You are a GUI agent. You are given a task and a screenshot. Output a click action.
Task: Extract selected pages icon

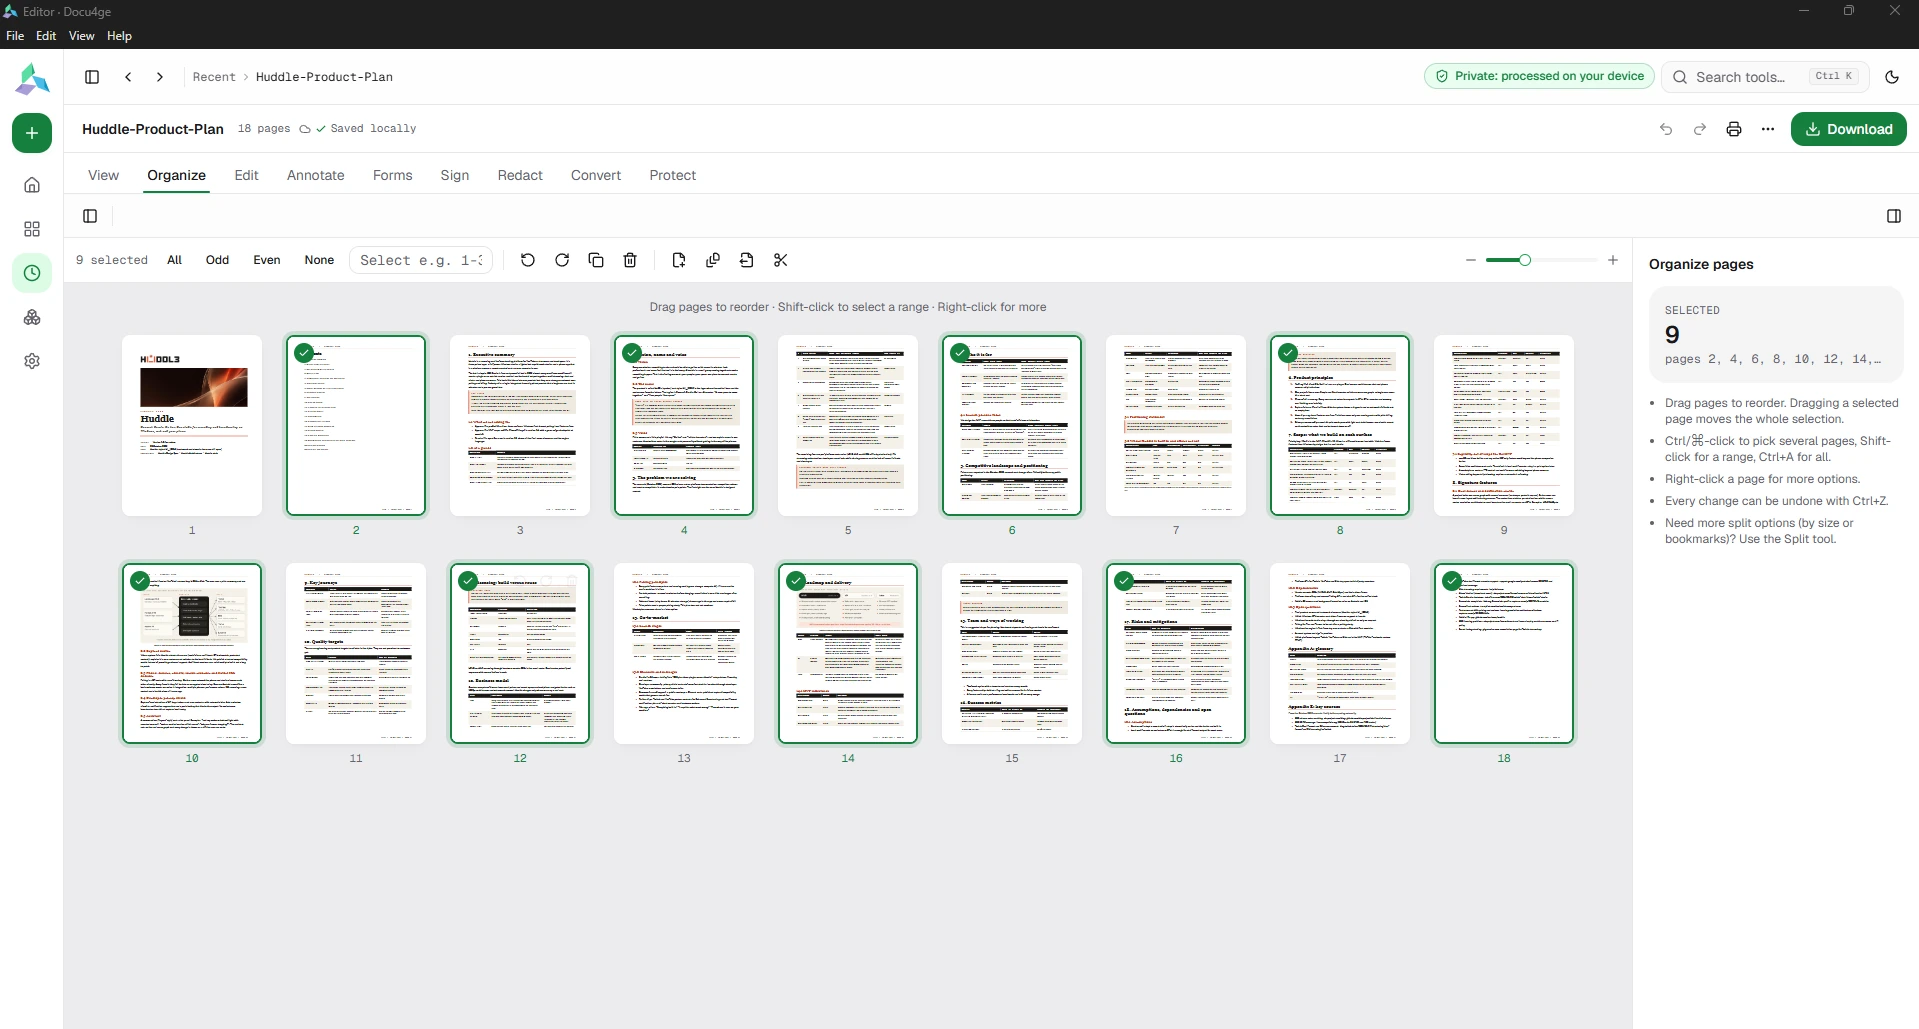[x=747, y=260]
